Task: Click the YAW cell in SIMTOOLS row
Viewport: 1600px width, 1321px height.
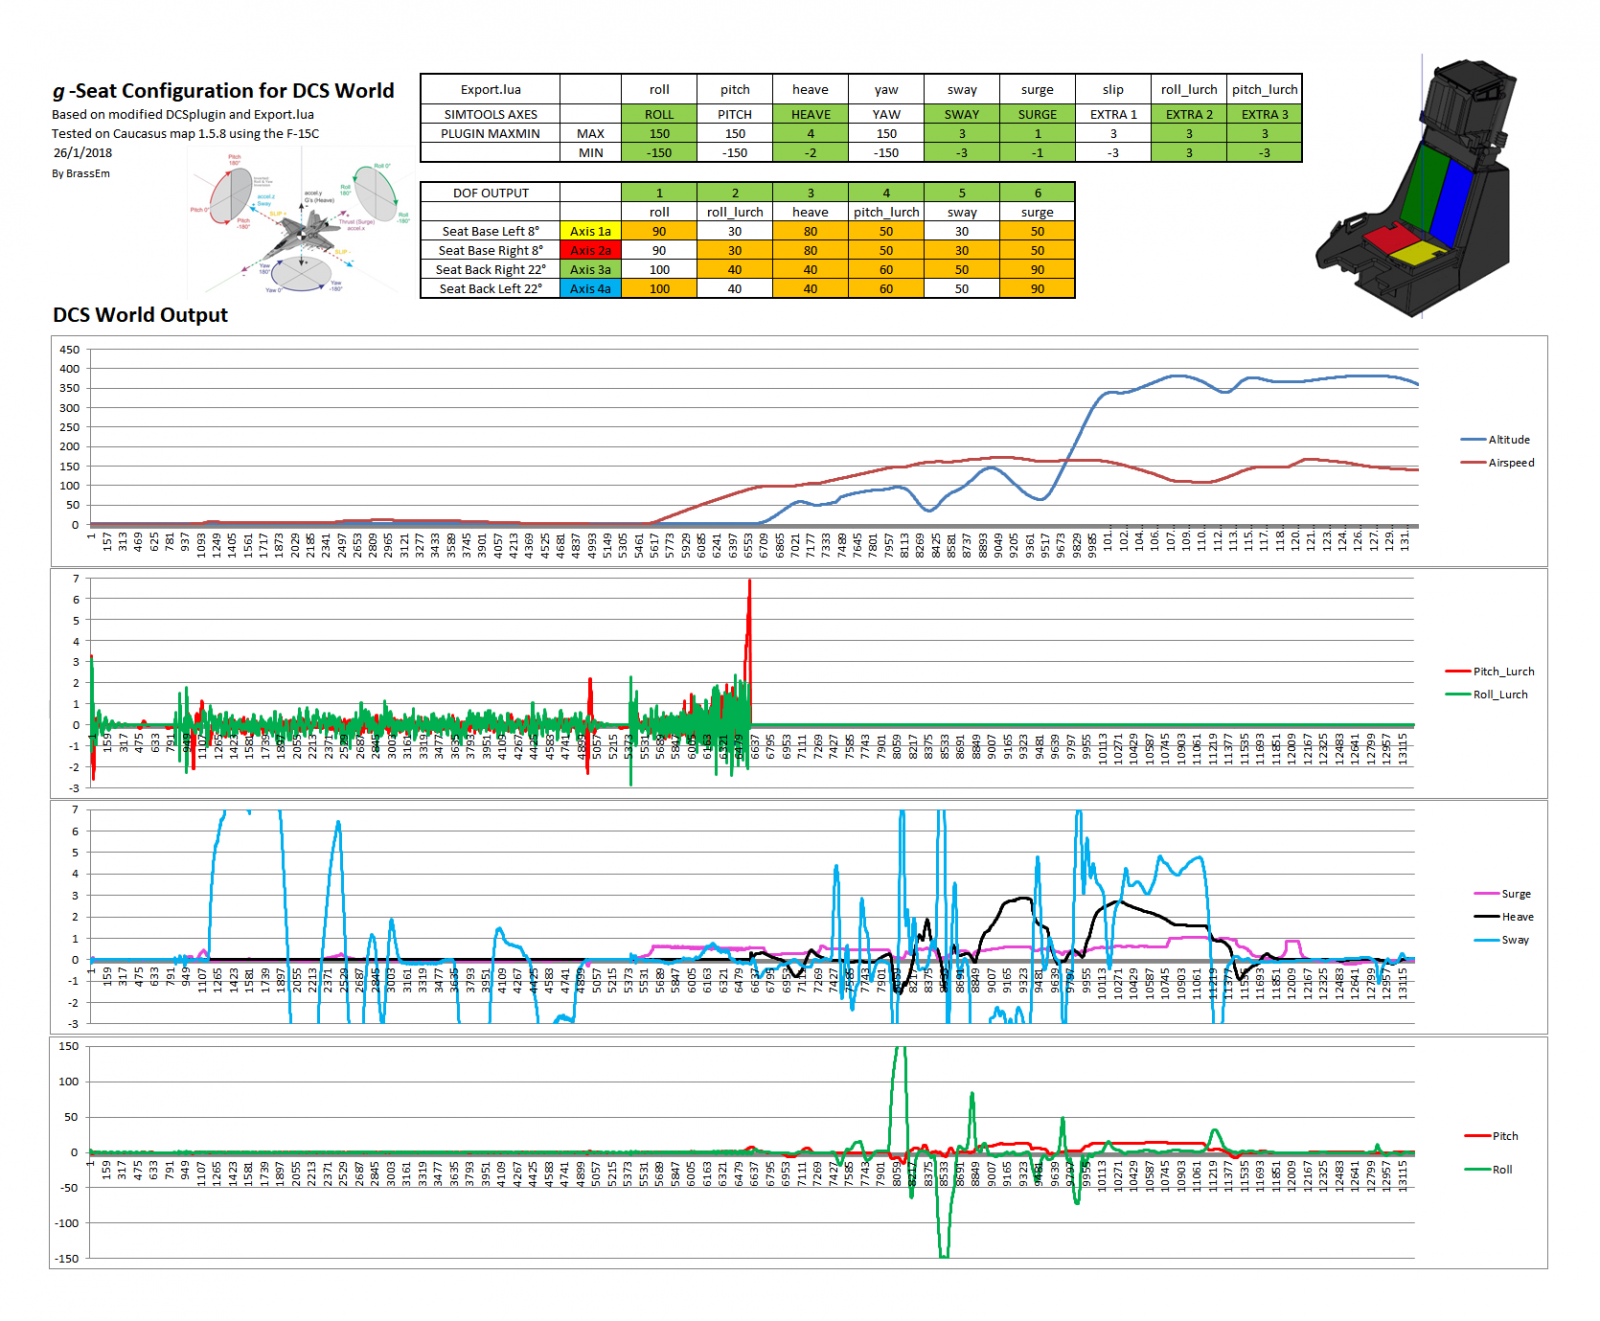Action: point(886,114)
